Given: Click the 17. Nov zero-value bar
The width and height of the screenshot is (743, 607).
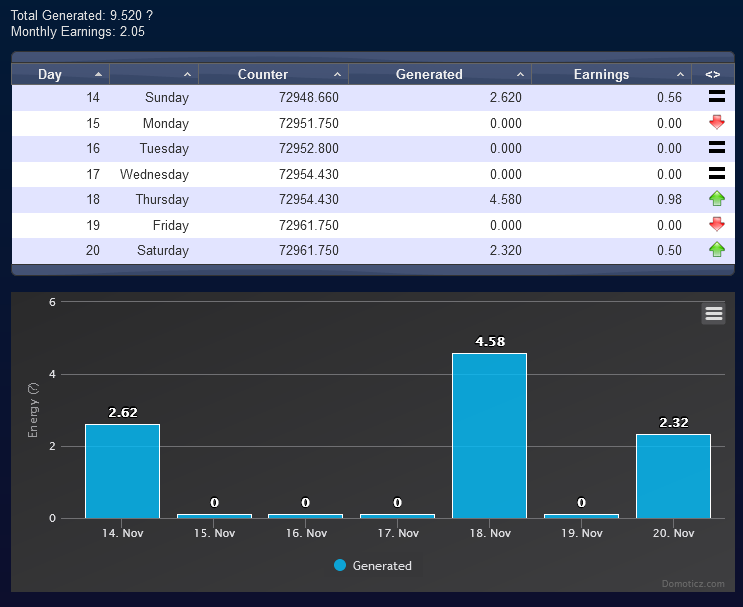Looking at the screenshot, I should pos(398,516).
